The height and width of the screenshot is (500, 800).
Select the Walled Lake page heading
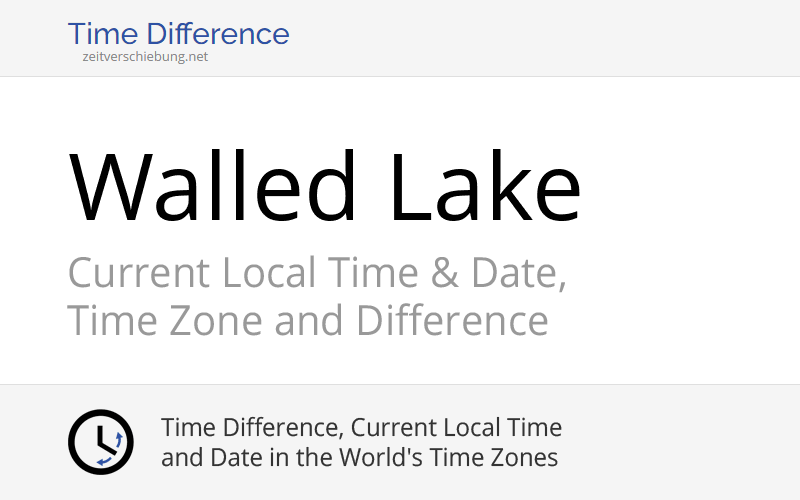[324, 186]
